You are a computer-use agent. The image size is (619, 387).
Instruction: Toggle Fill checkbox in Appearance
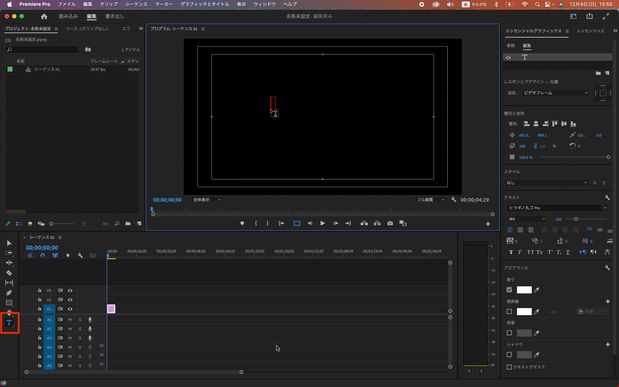coord(509,290)
